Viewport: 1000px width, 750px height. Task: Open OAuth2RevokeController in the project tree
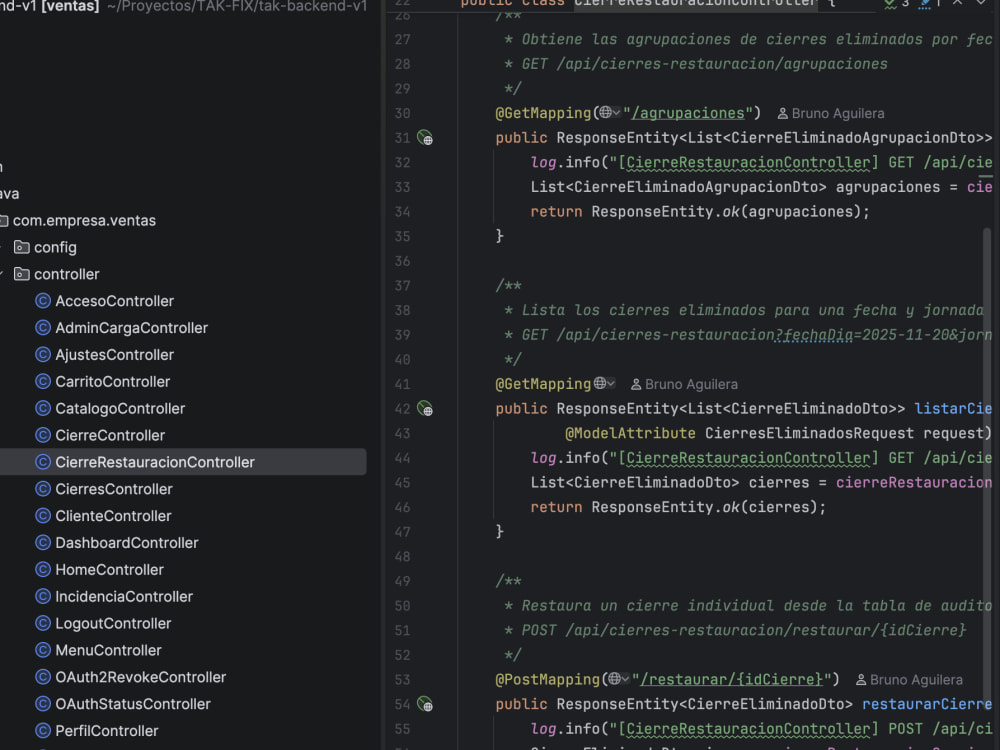point(140,677)
